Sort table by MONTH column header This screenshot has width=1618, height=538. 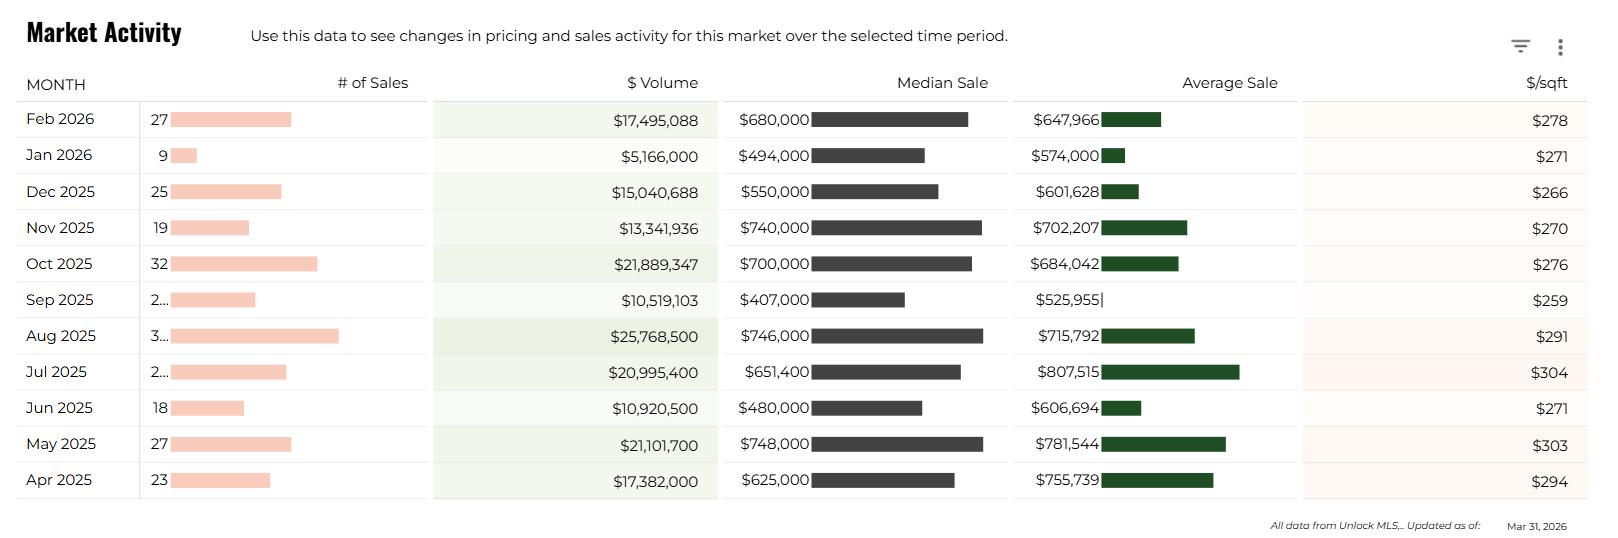pos(56,84)
